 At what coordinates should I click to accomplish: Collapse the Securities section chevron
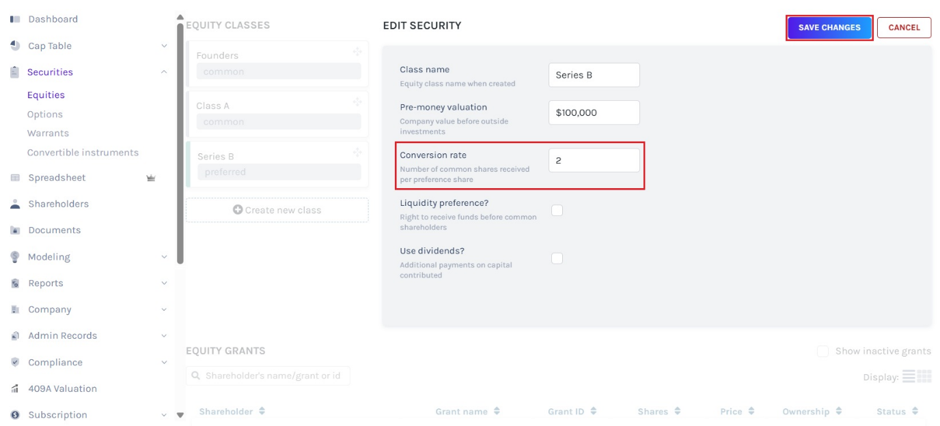164,72
